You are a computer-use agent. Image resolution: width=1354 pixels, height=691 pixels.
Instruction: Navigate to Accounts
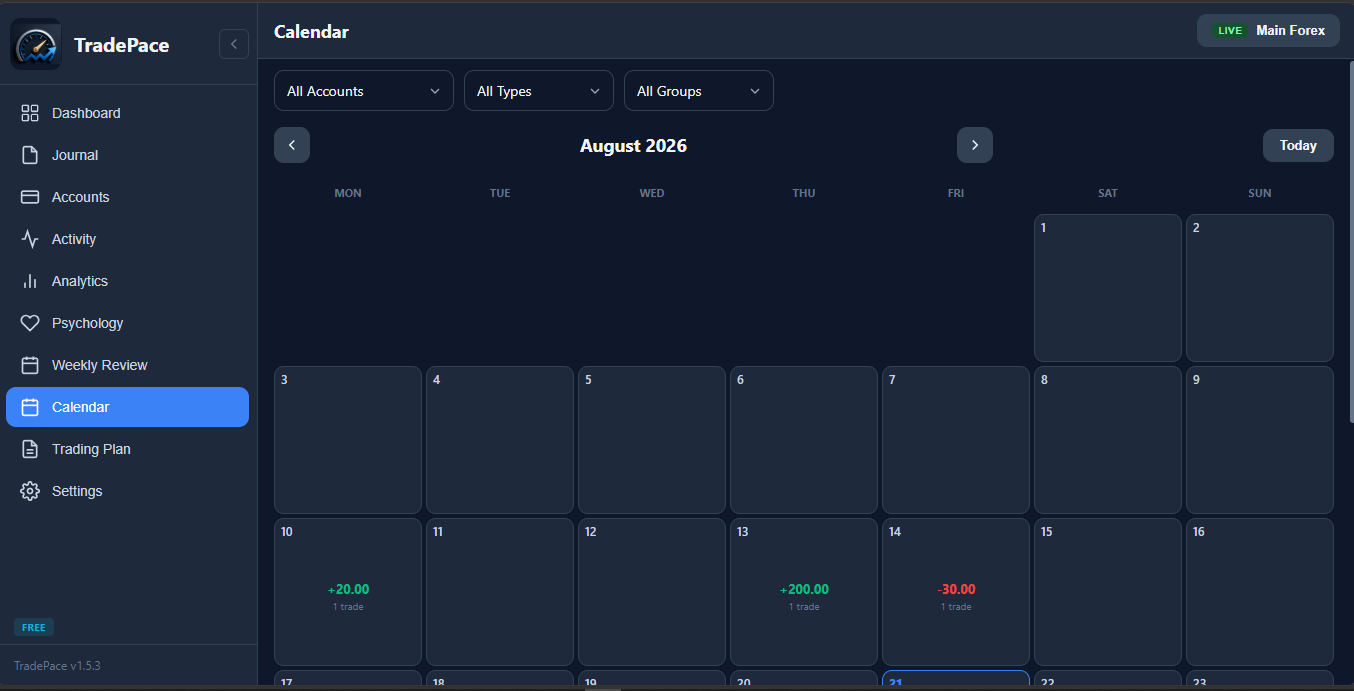tap(127, 197)
